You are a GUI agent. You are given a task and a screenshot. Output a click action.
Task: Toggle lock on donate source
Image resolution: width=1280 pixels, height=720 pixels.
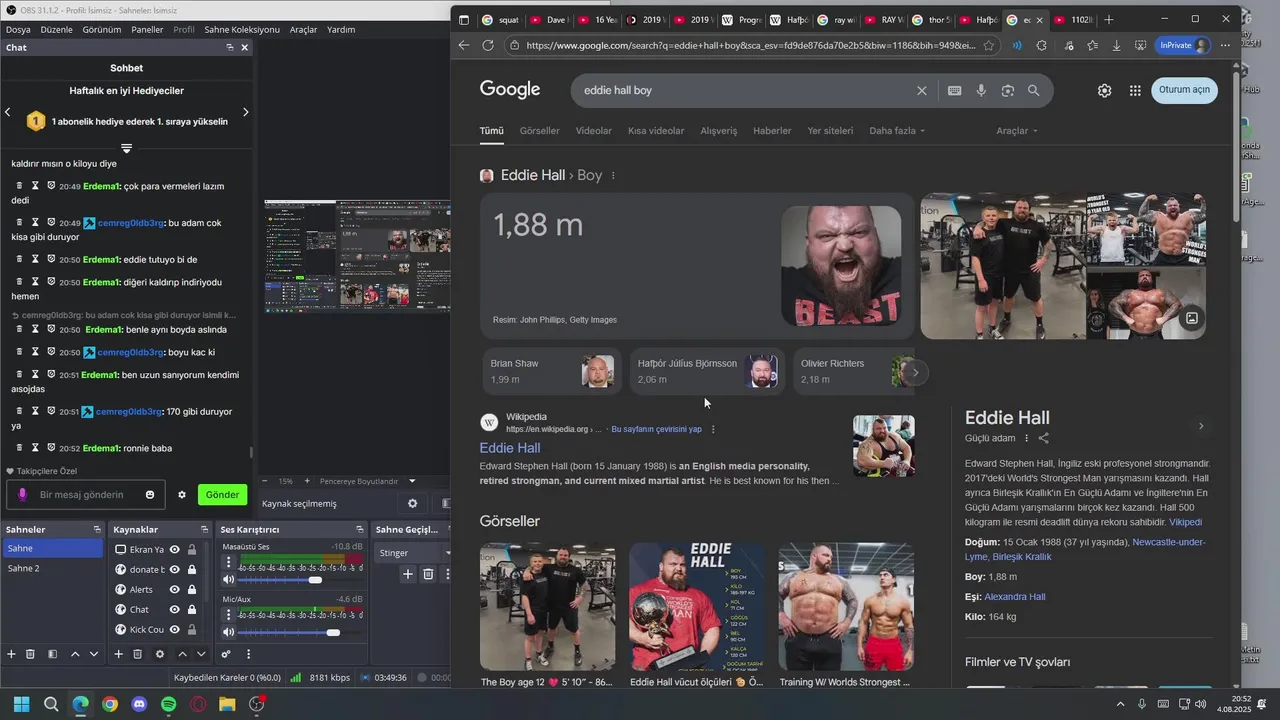coord(192,570)
